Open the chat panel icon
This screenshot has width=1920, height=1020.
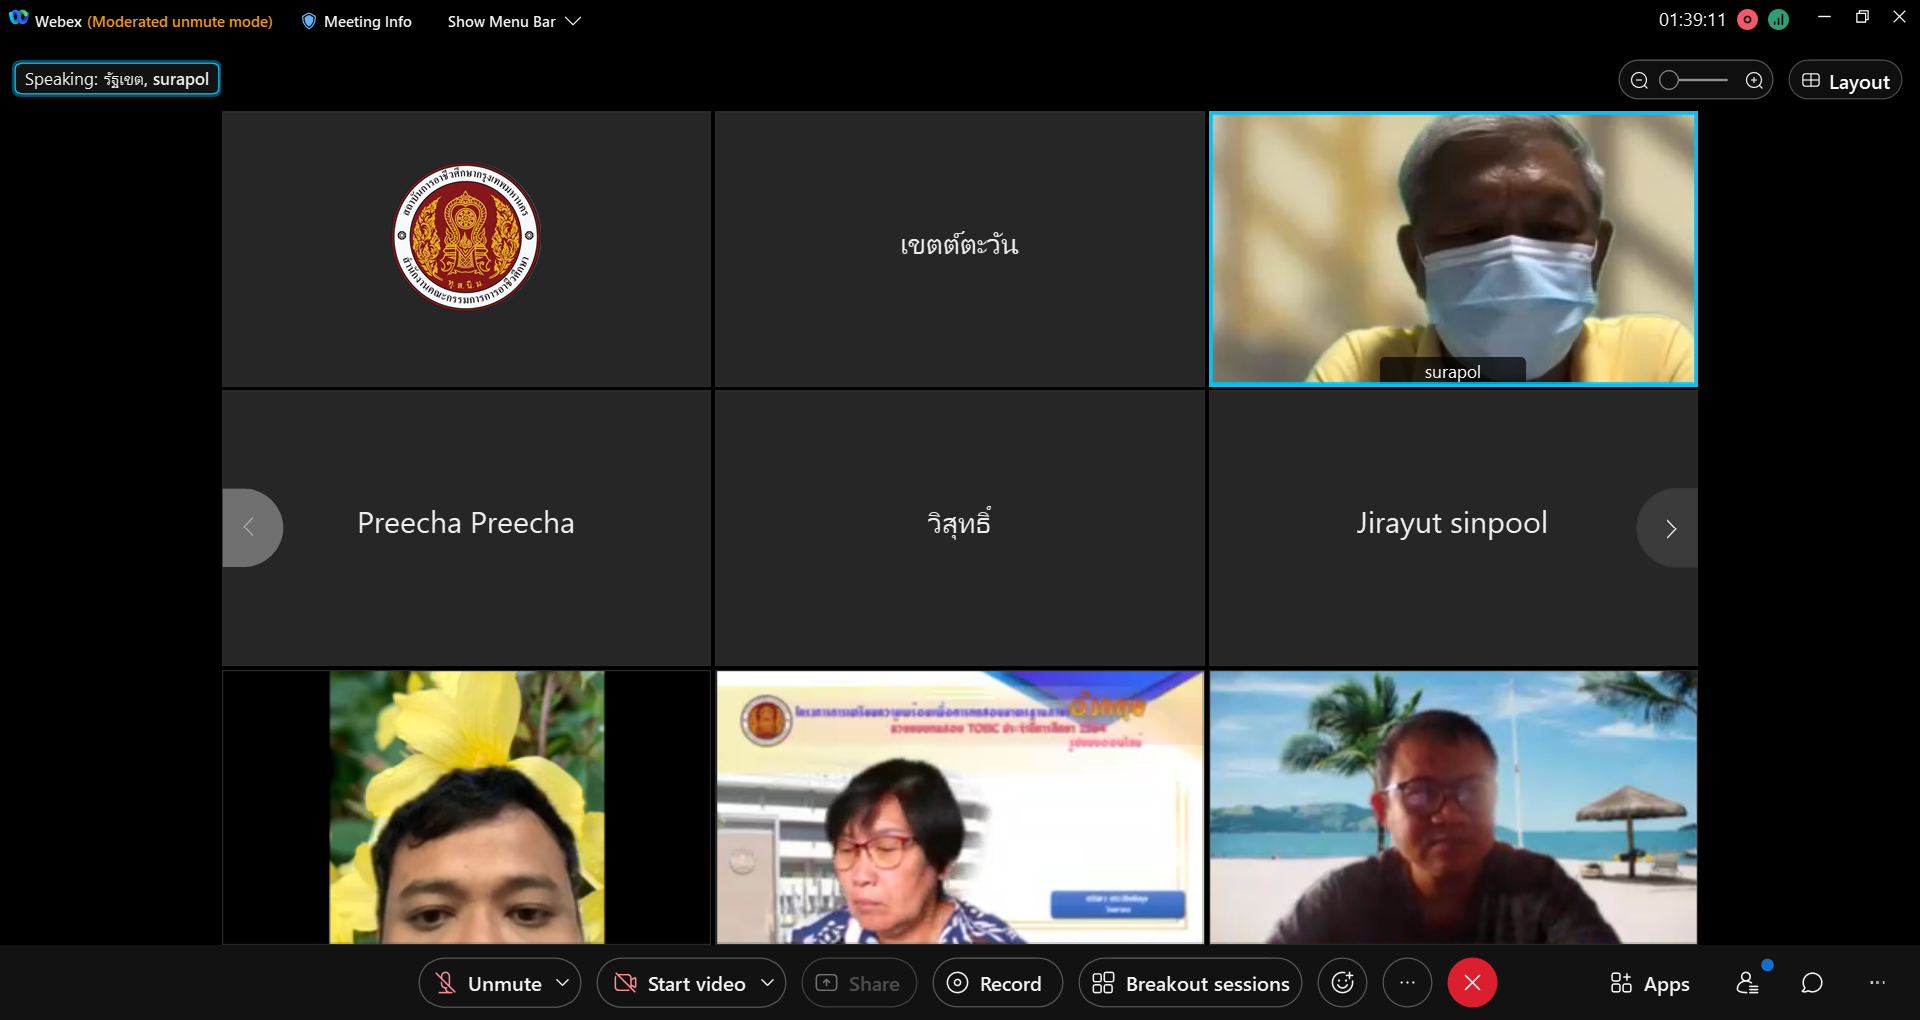click(x=1811, y=983)
